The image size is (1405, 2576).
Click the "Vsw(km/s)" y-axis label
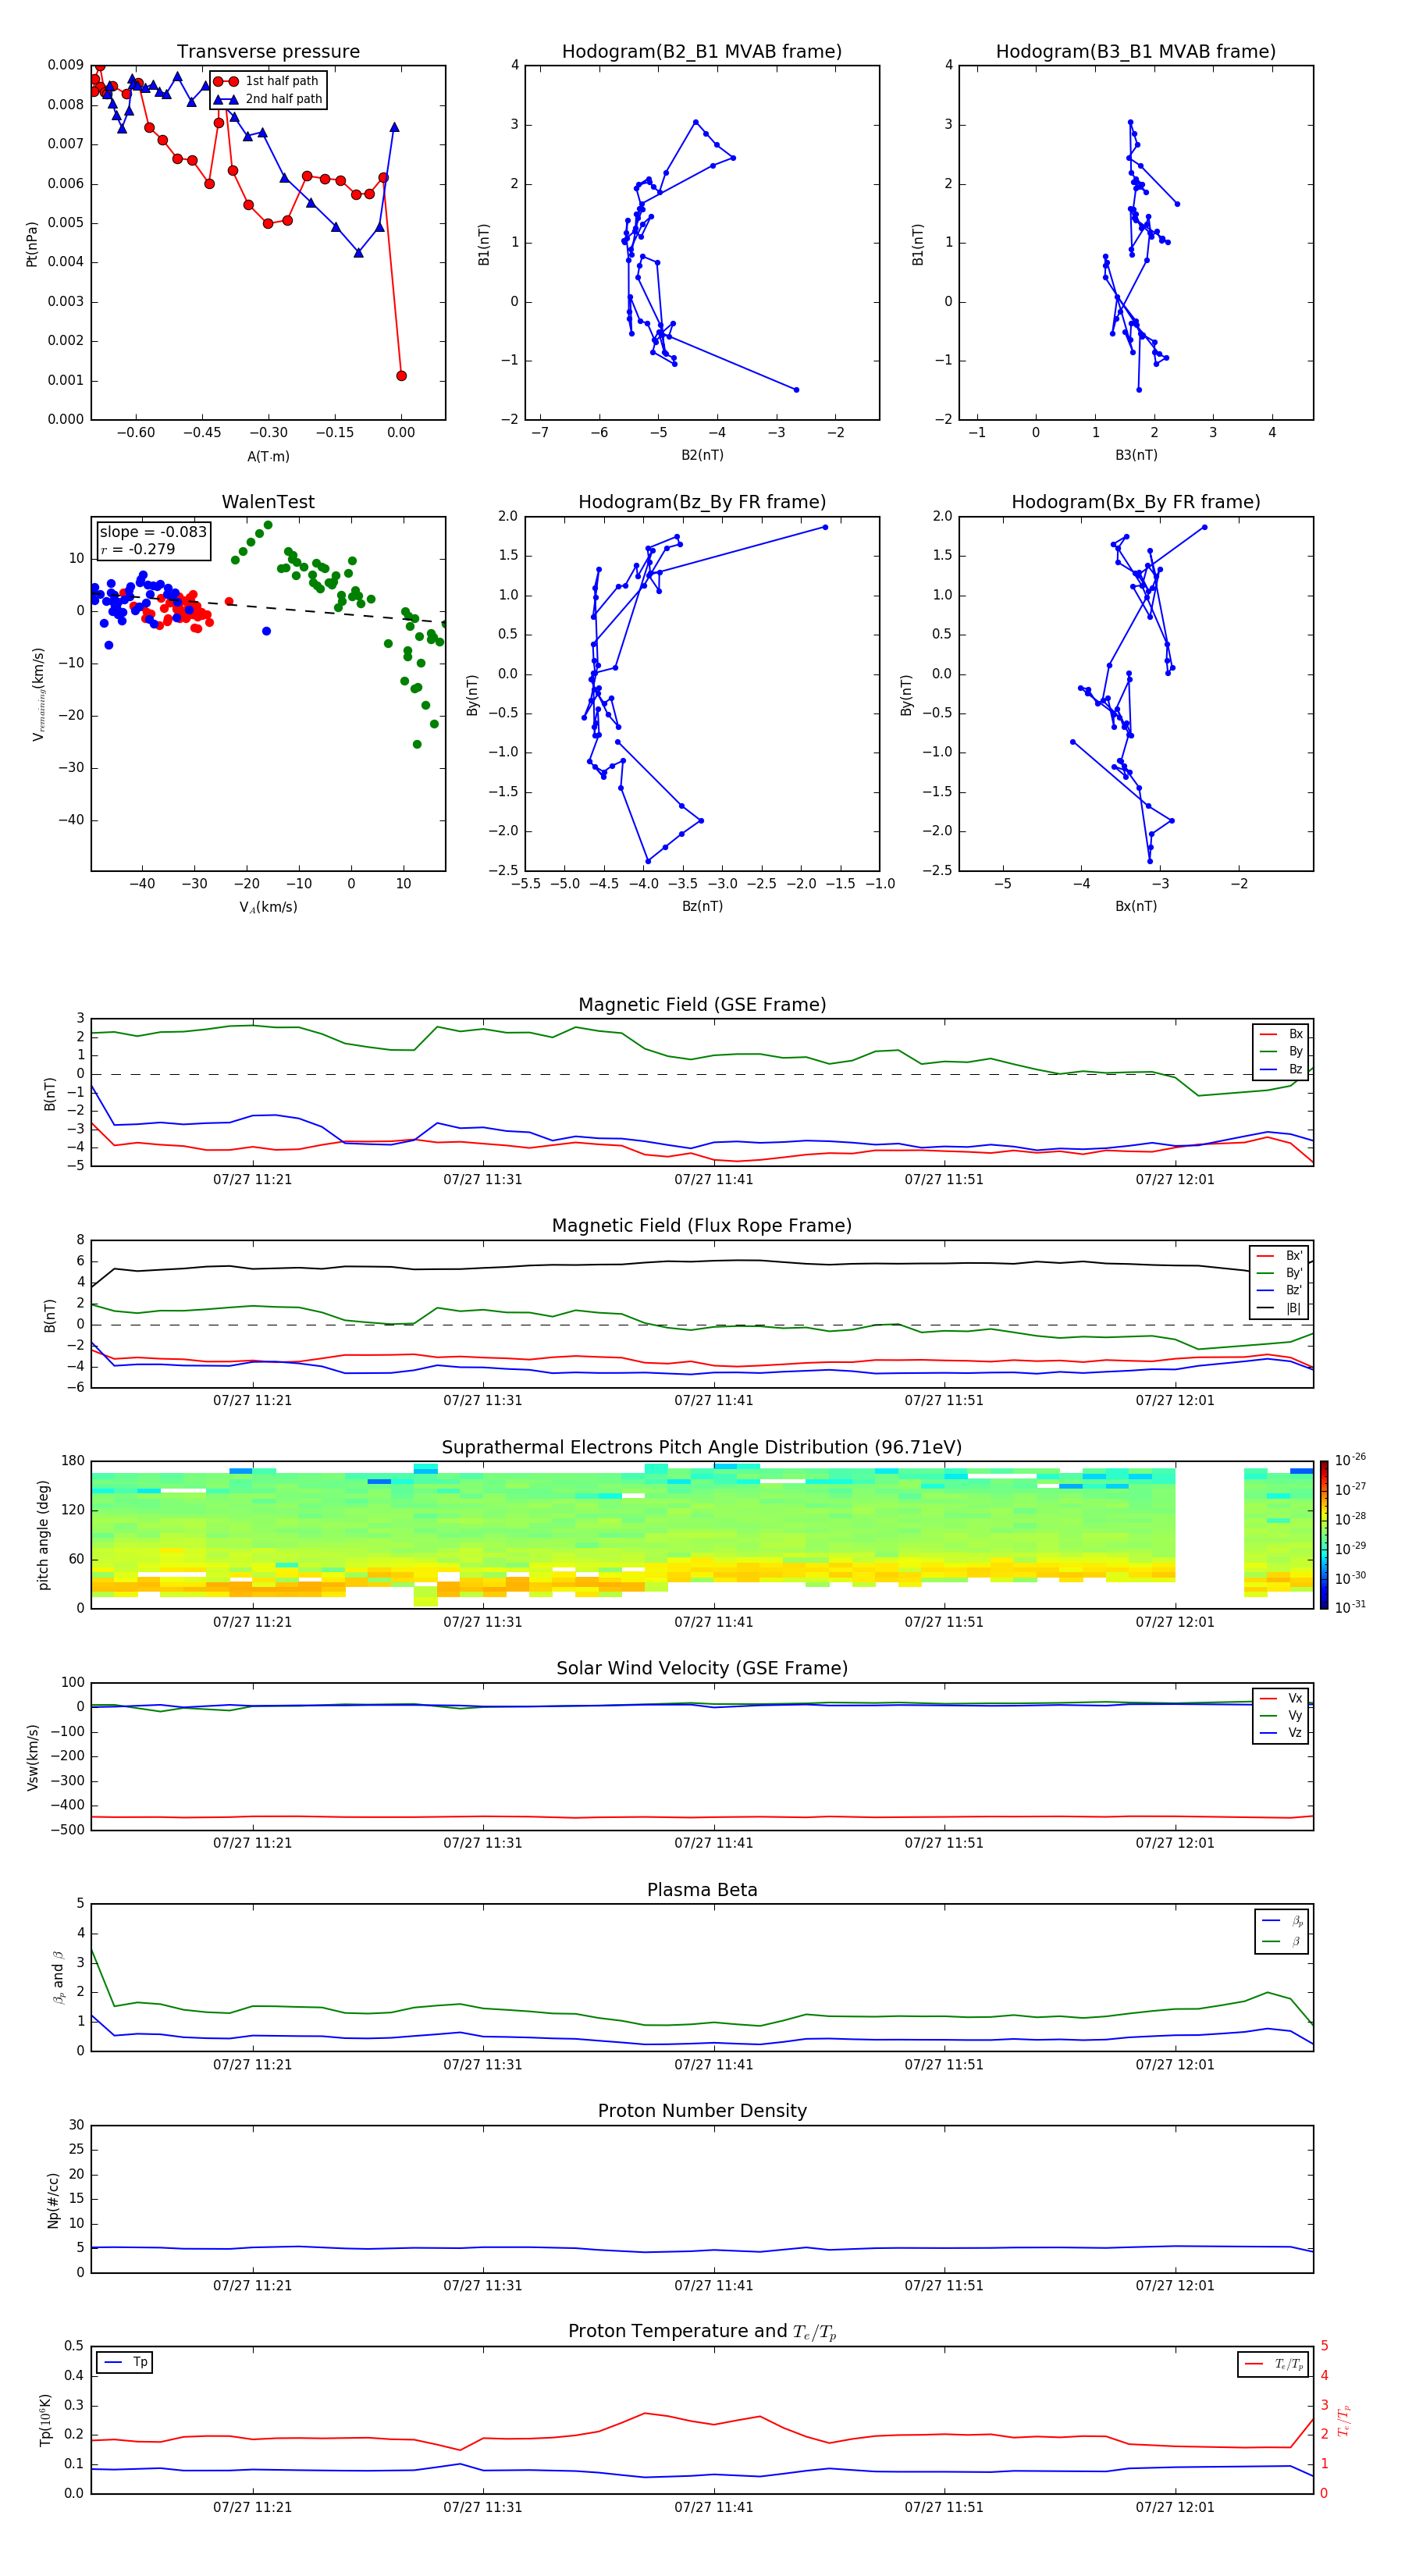(33, 1757)
